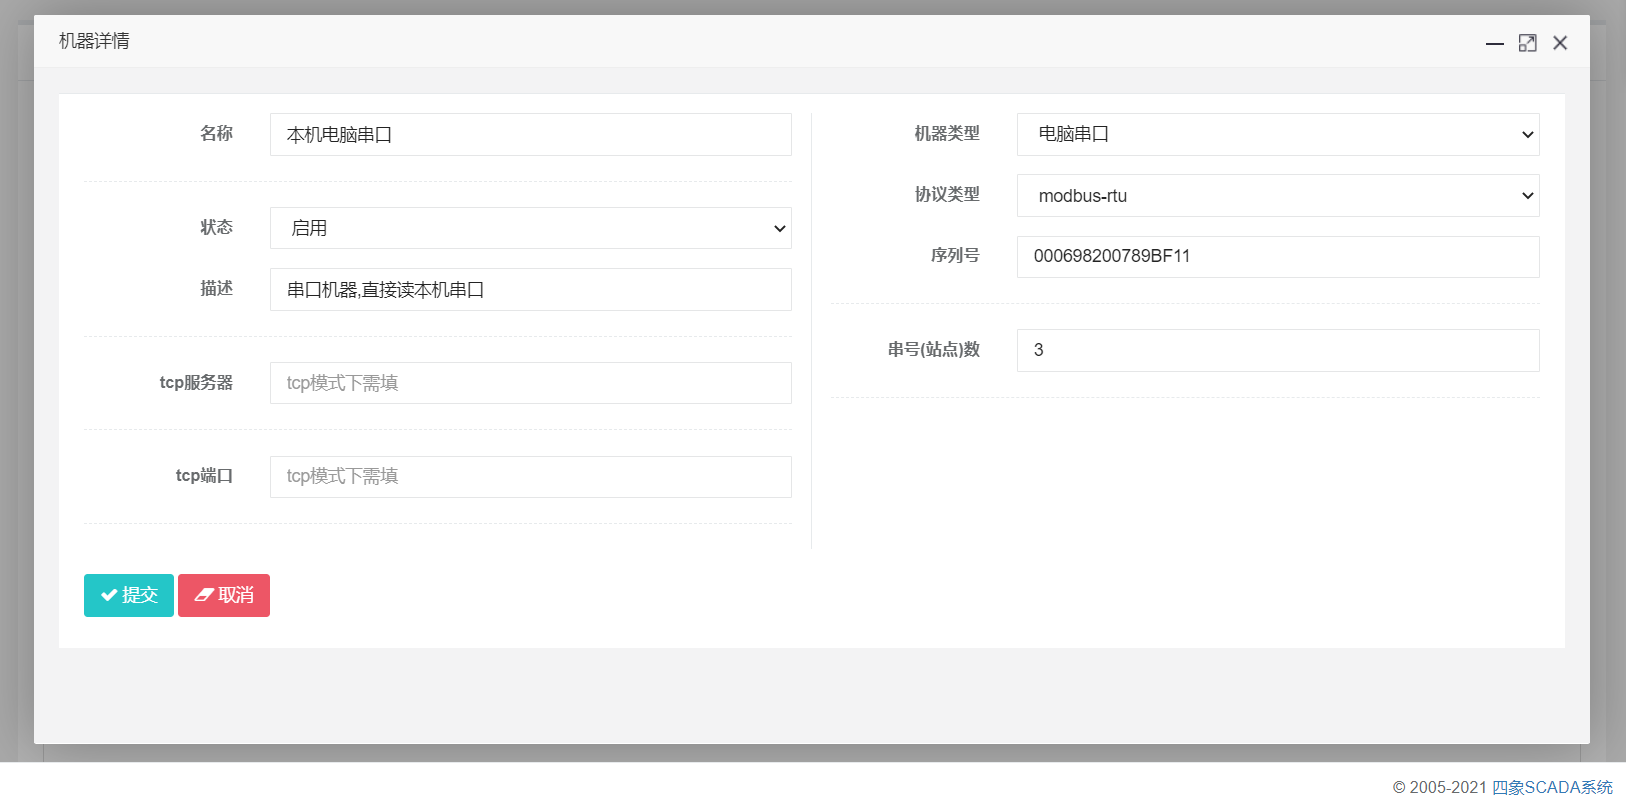Focus the 序列号 field with 000698200789BF11
The width and height of the screenshot is (1626, 804).
click(x=1277, y=257)
